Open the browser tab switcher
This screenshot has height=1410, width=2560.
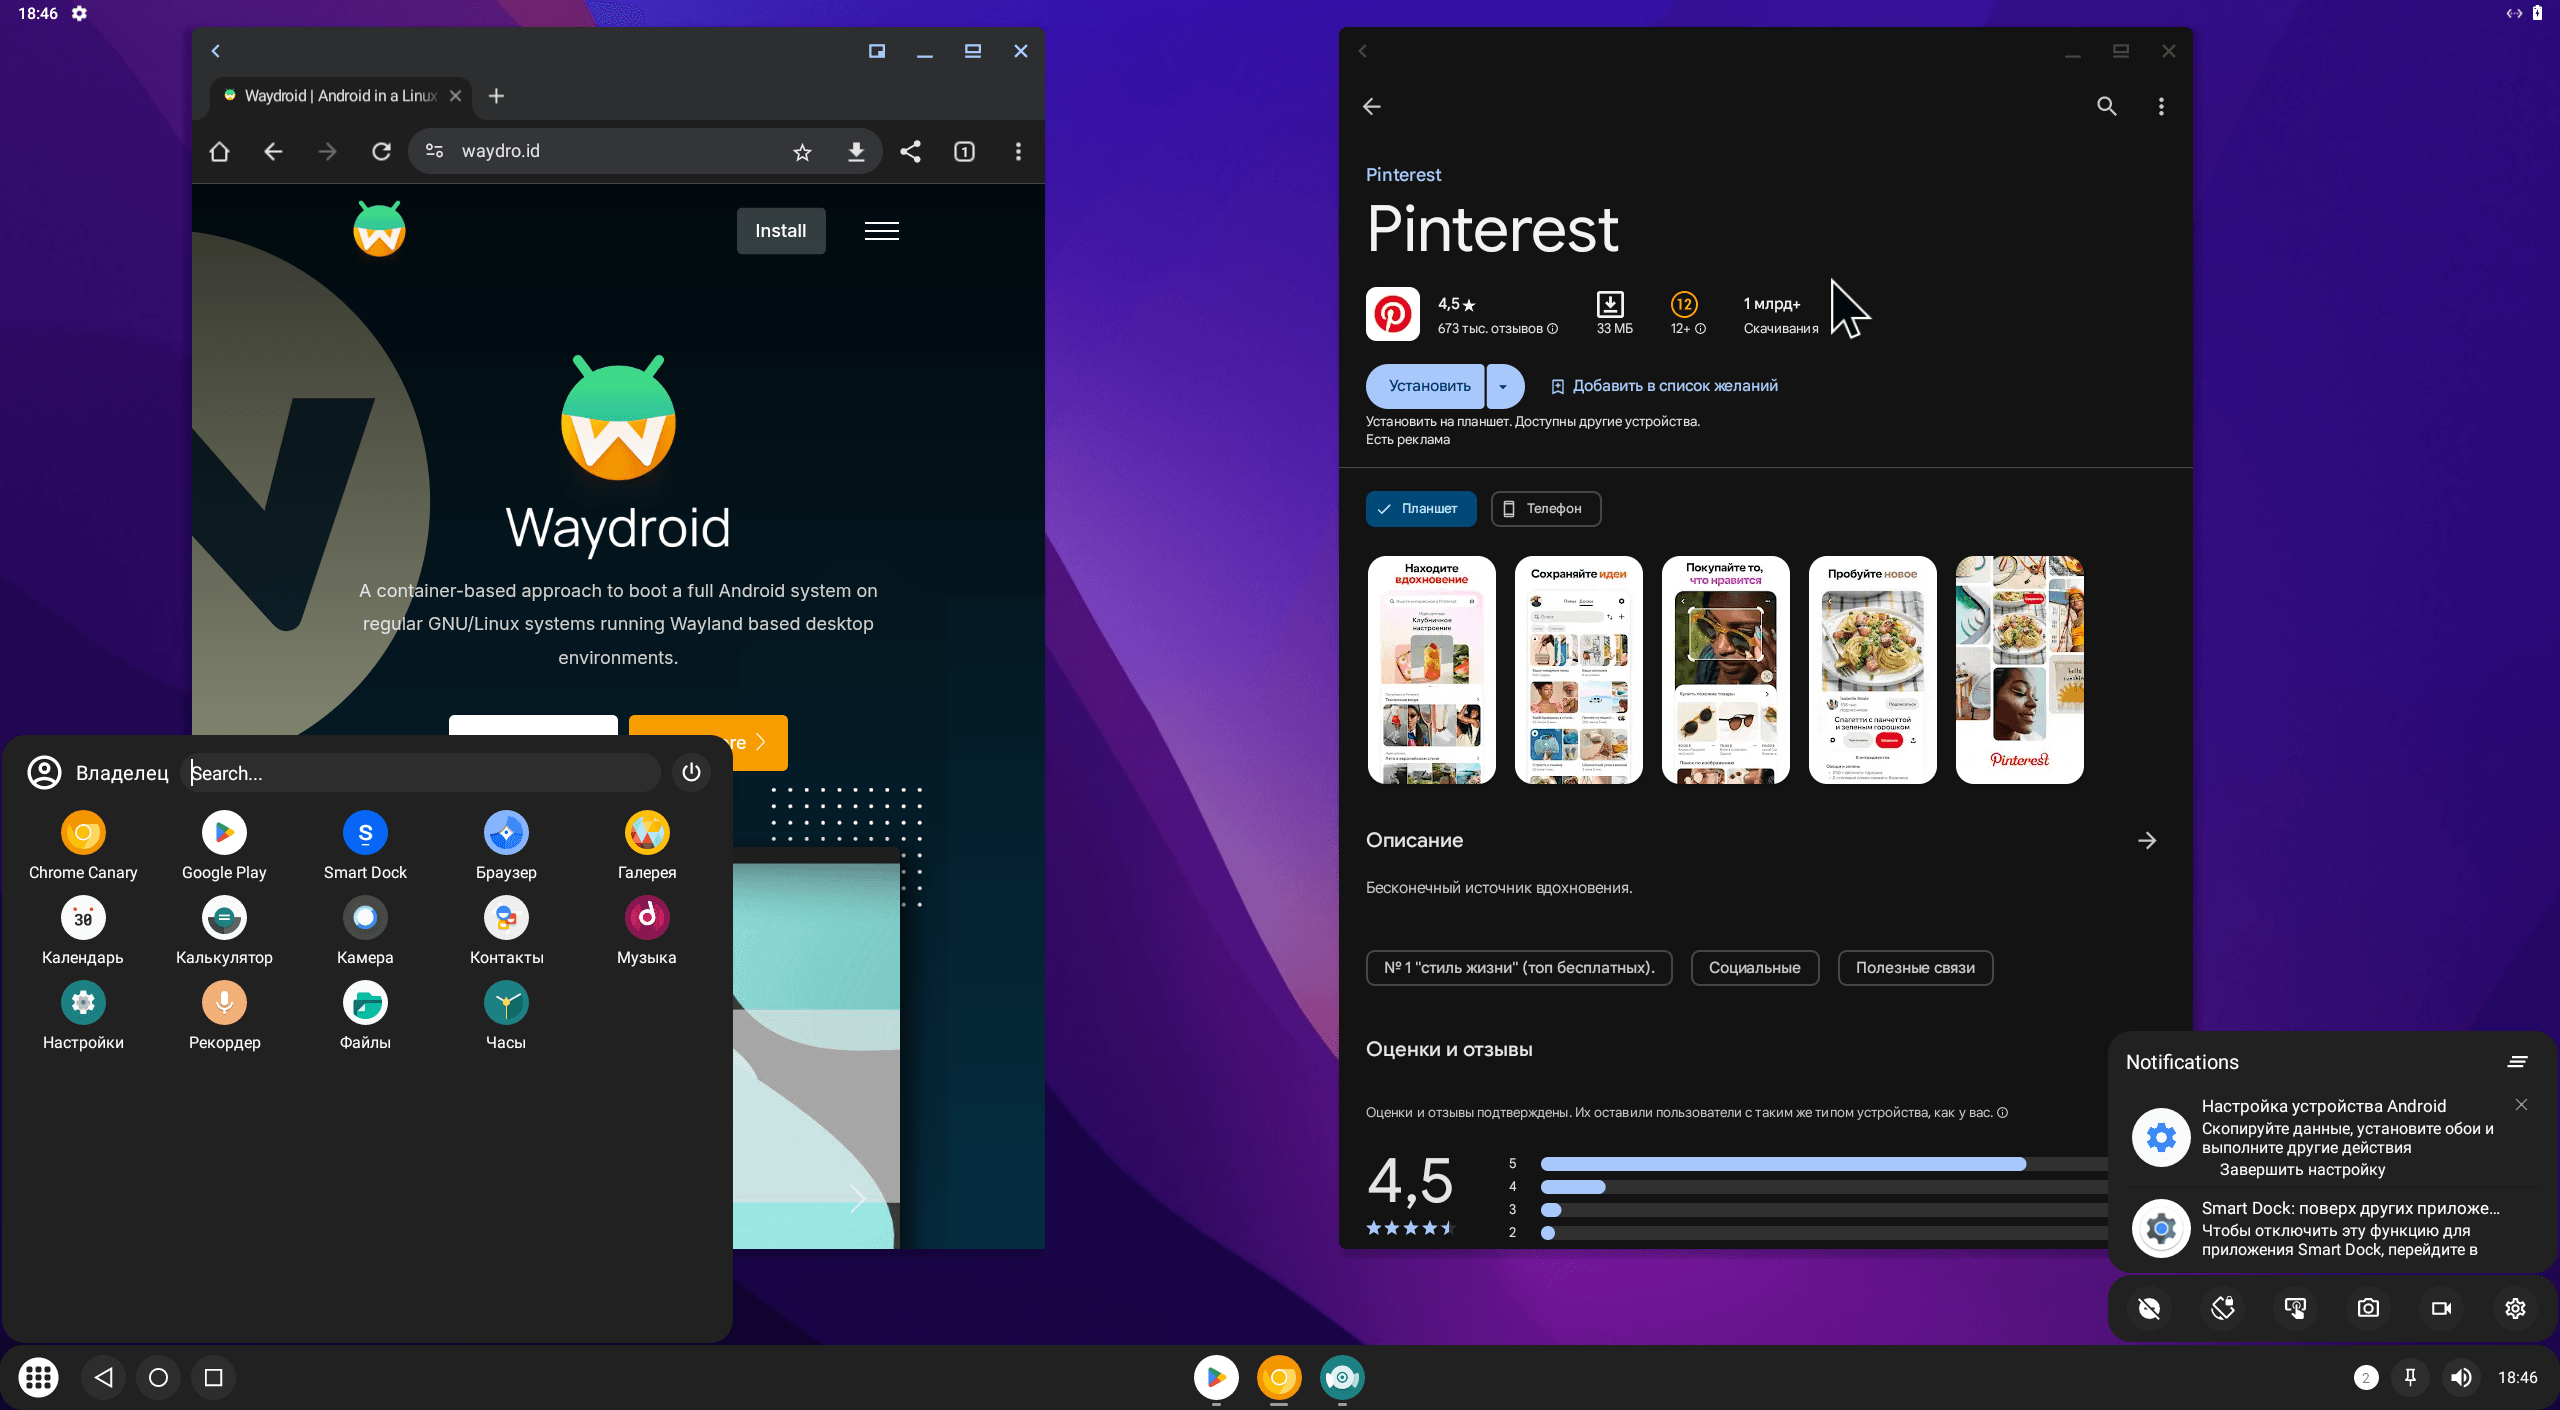pos(964,151)
